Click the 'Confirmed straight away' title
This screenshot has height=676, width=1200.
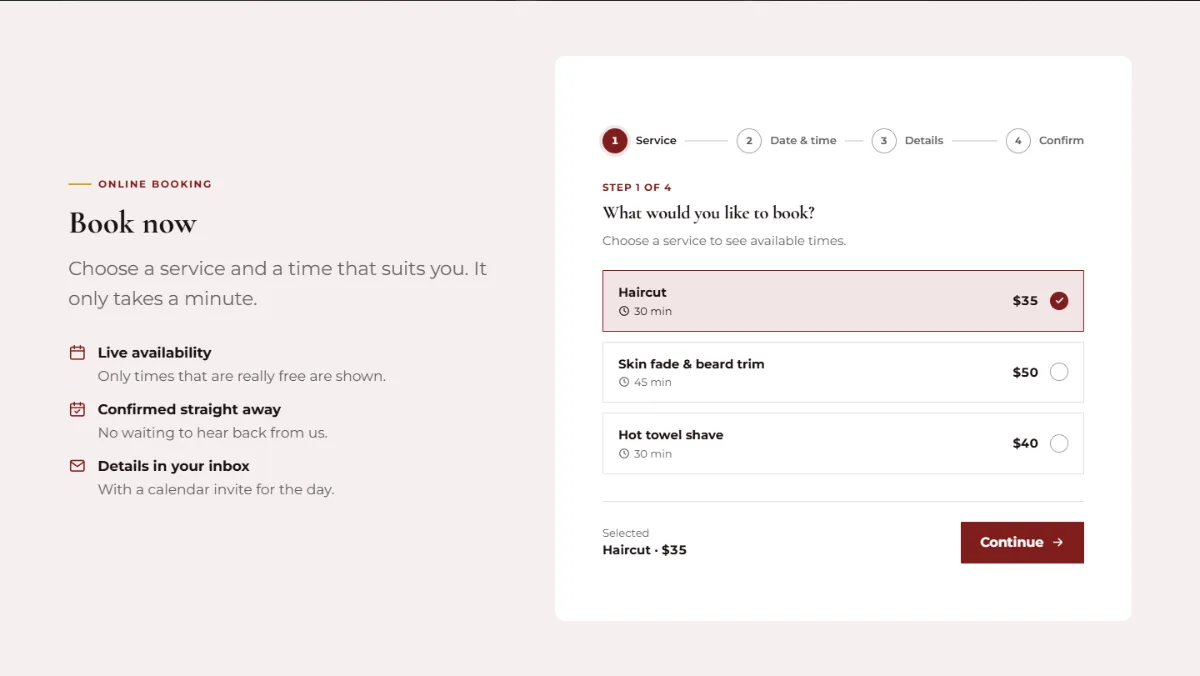[189, 409]
